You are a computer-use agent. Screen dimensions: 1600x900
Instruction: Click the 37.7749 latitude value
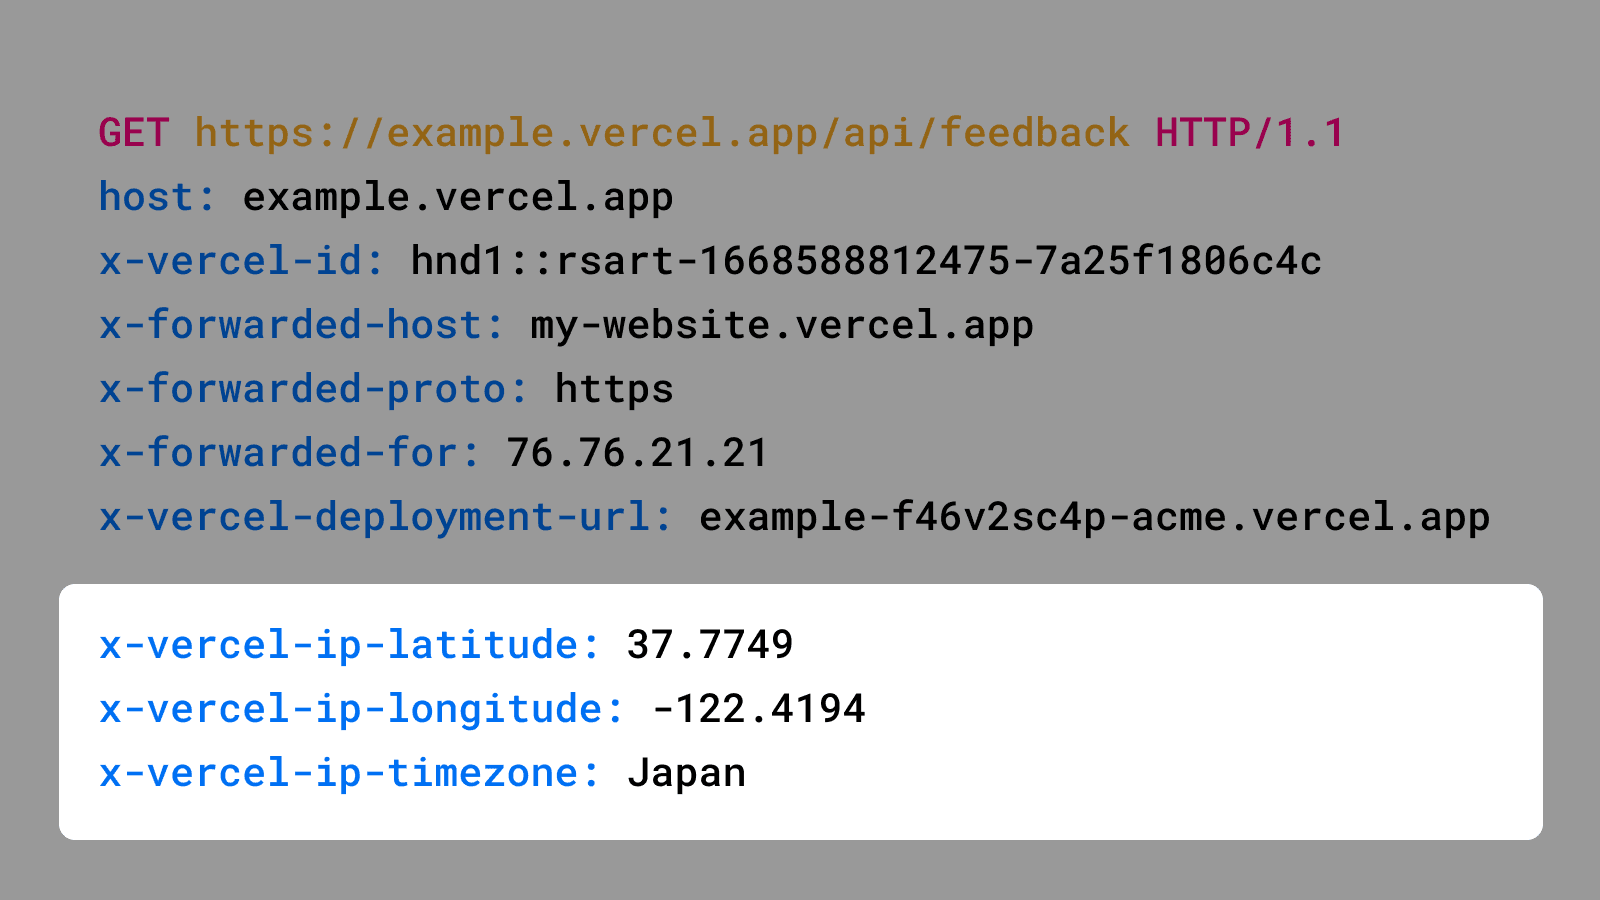709,645
